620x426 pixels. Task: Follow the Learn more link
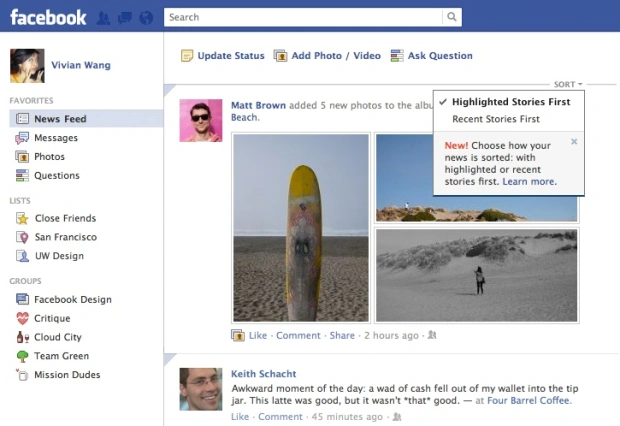tap(529, 182)
